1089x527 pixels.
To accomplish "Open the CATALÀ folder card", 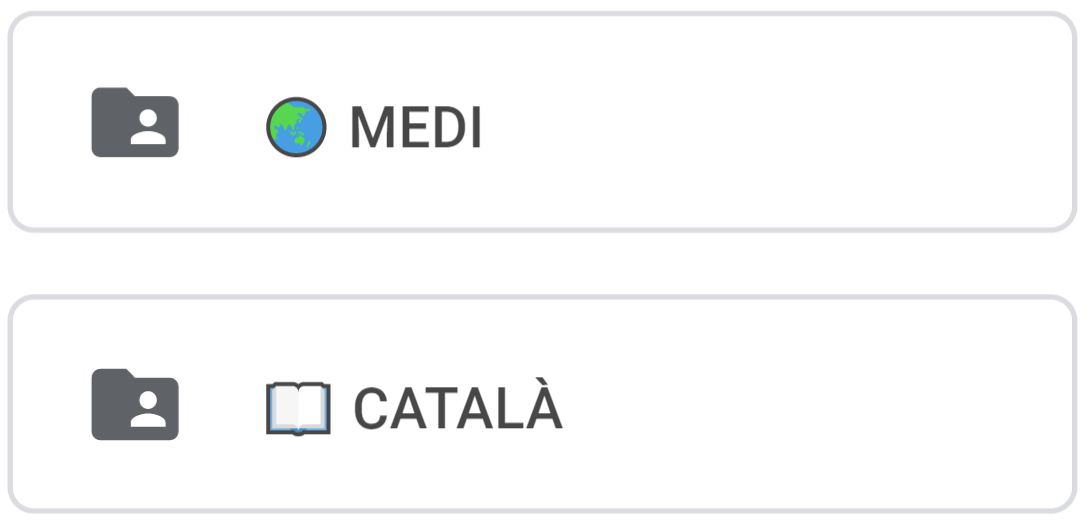I will [x=542, y=405].
